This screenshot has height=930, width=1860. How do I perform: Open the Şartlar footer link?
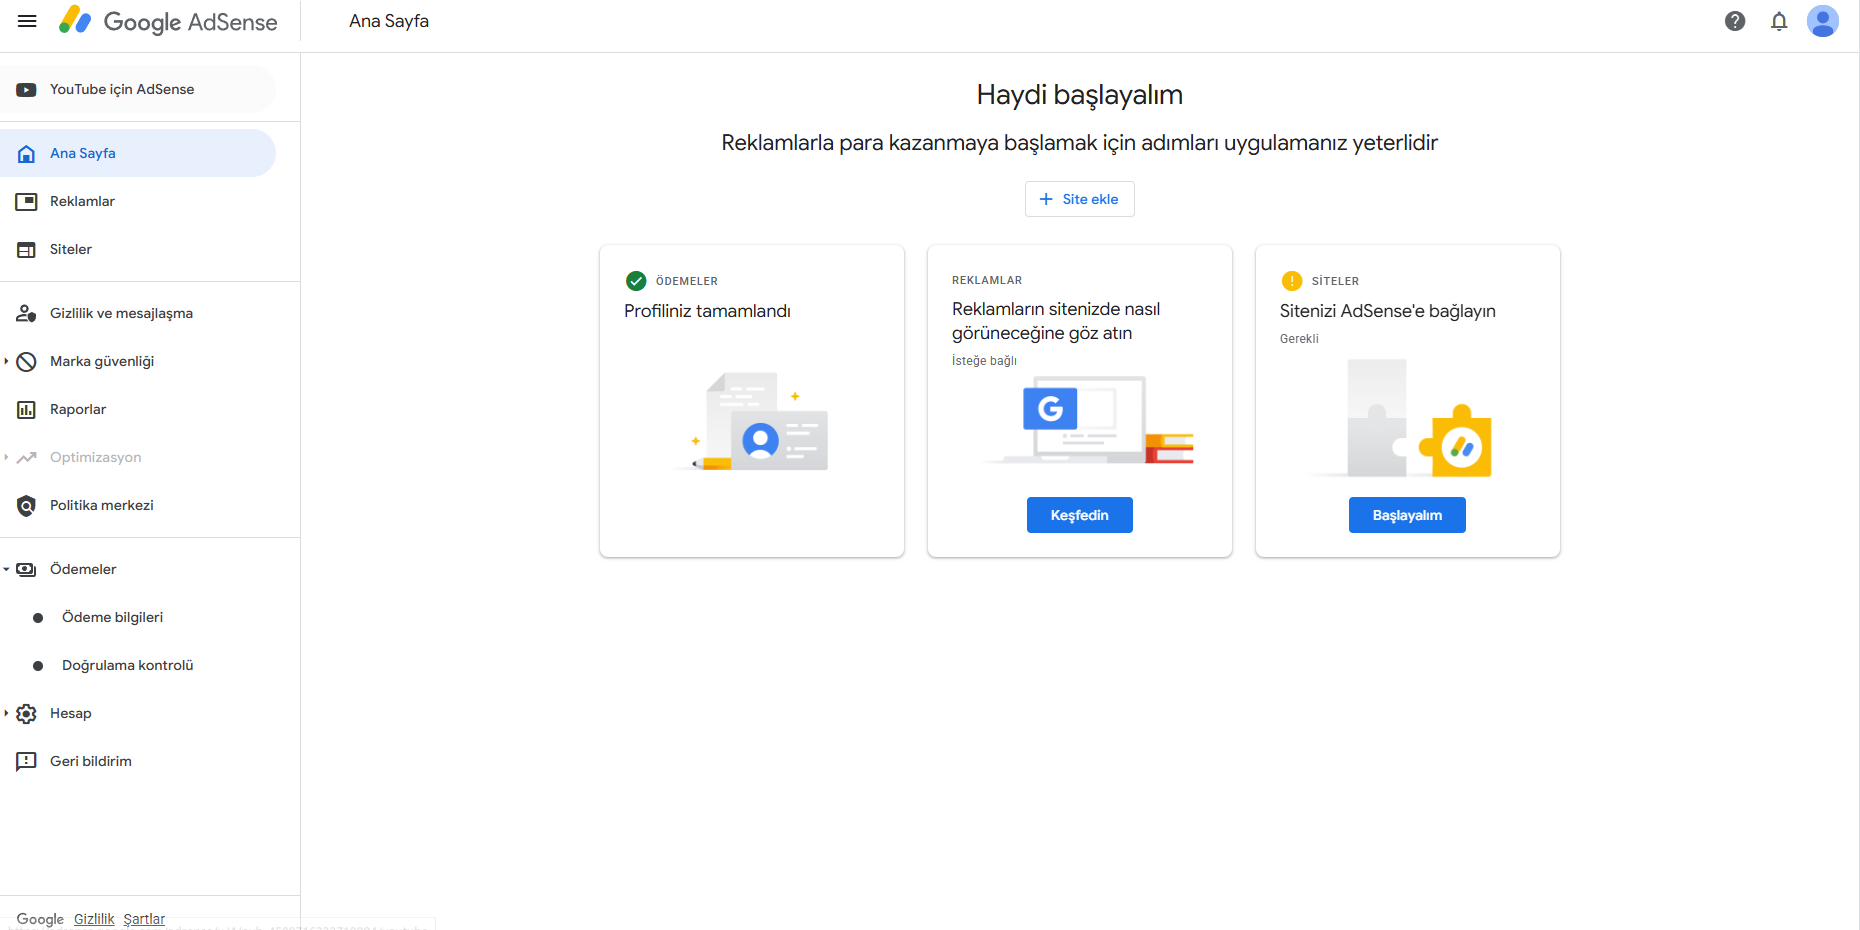point(144,919)
